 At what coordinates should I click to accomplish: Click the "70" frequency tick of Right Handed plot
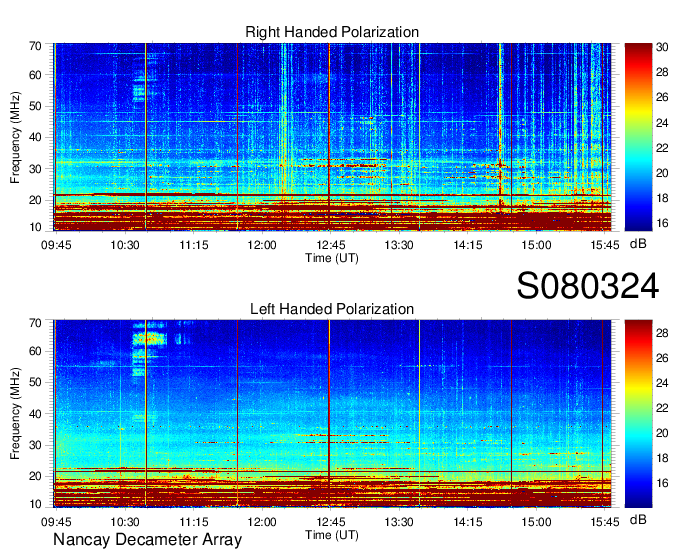(x=35, y=46)
